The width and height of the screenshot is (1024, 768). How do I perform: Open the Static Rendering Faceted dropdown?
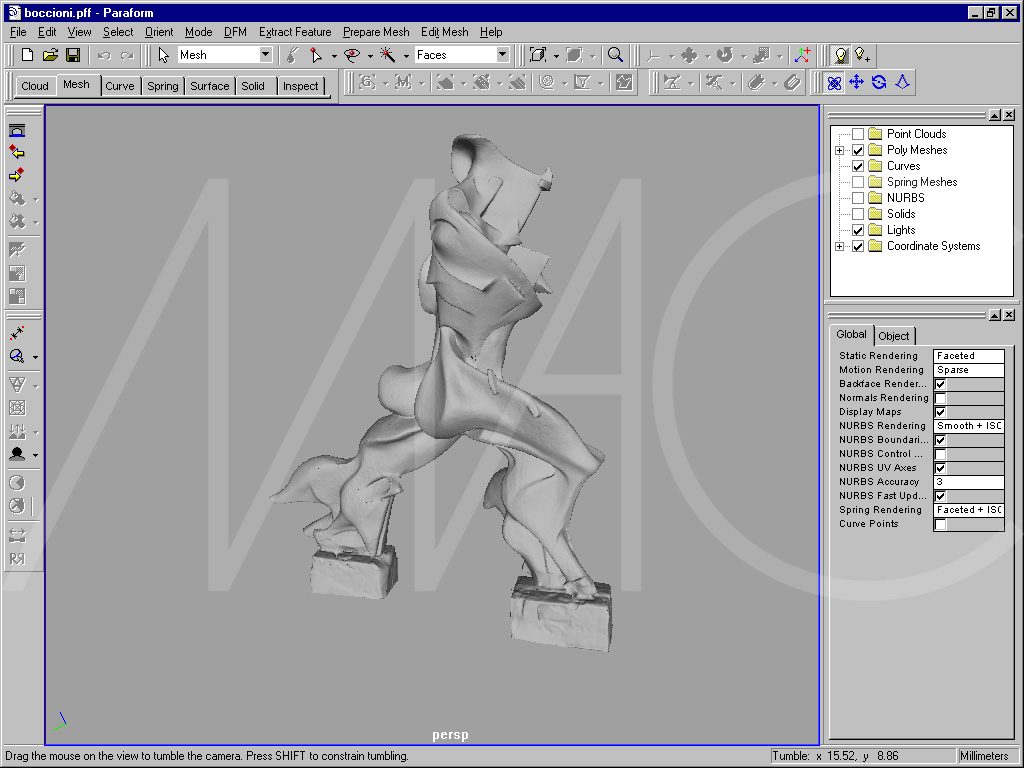click(x=968, y=356)
